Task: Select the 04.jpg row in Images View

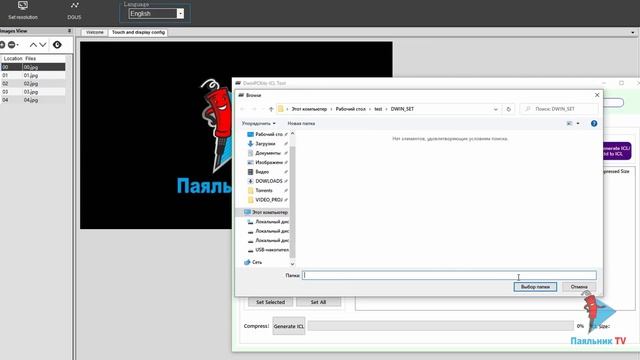Action: (33, 100)
